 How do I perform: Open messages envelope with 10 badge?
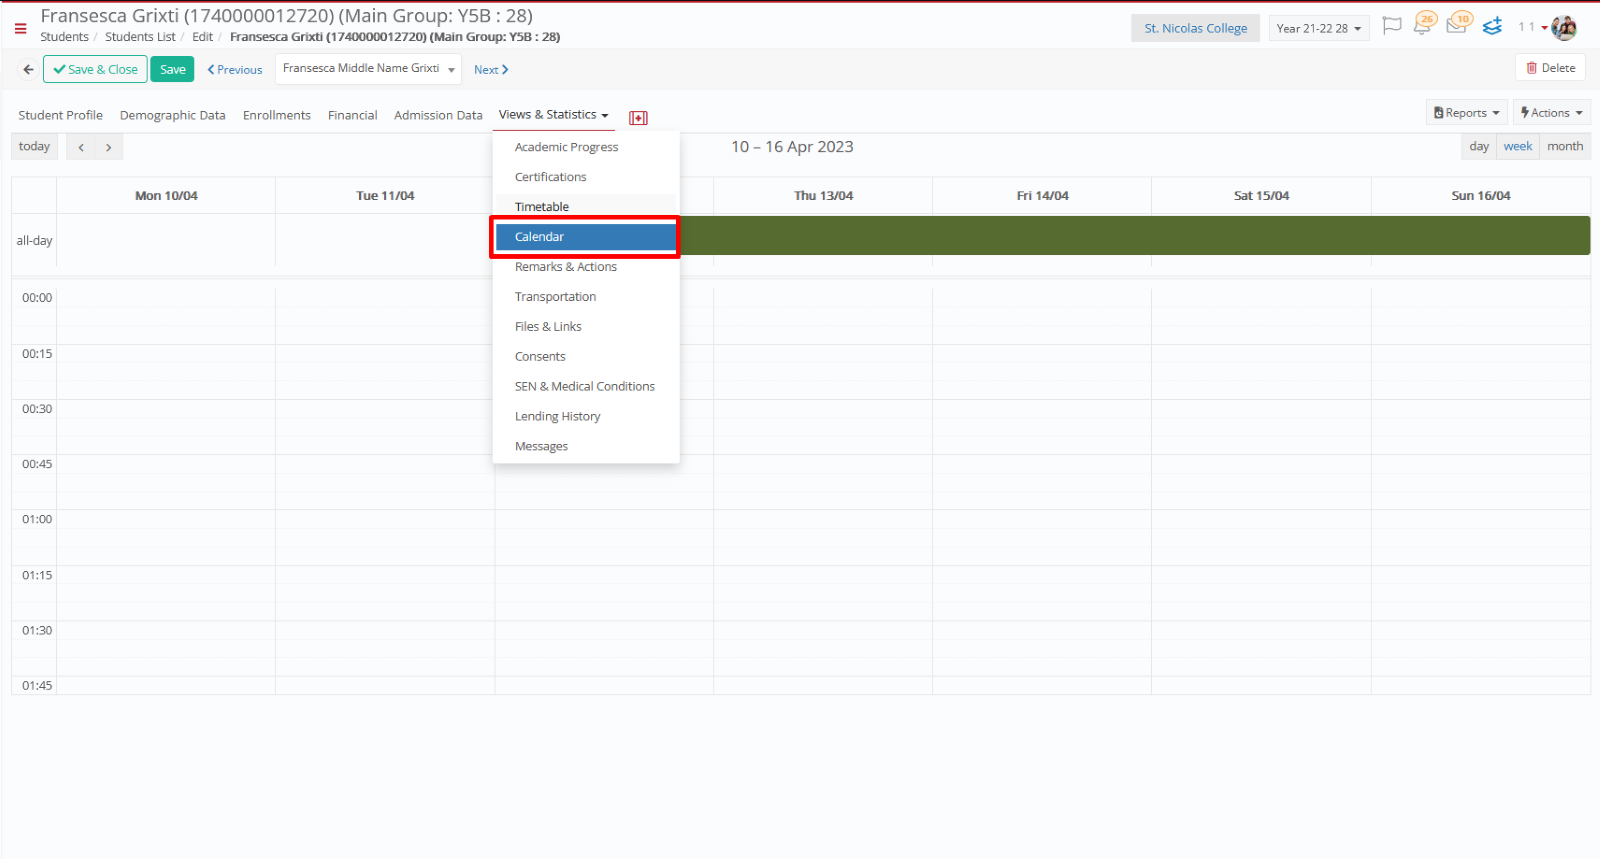(x=1458, y=25)
